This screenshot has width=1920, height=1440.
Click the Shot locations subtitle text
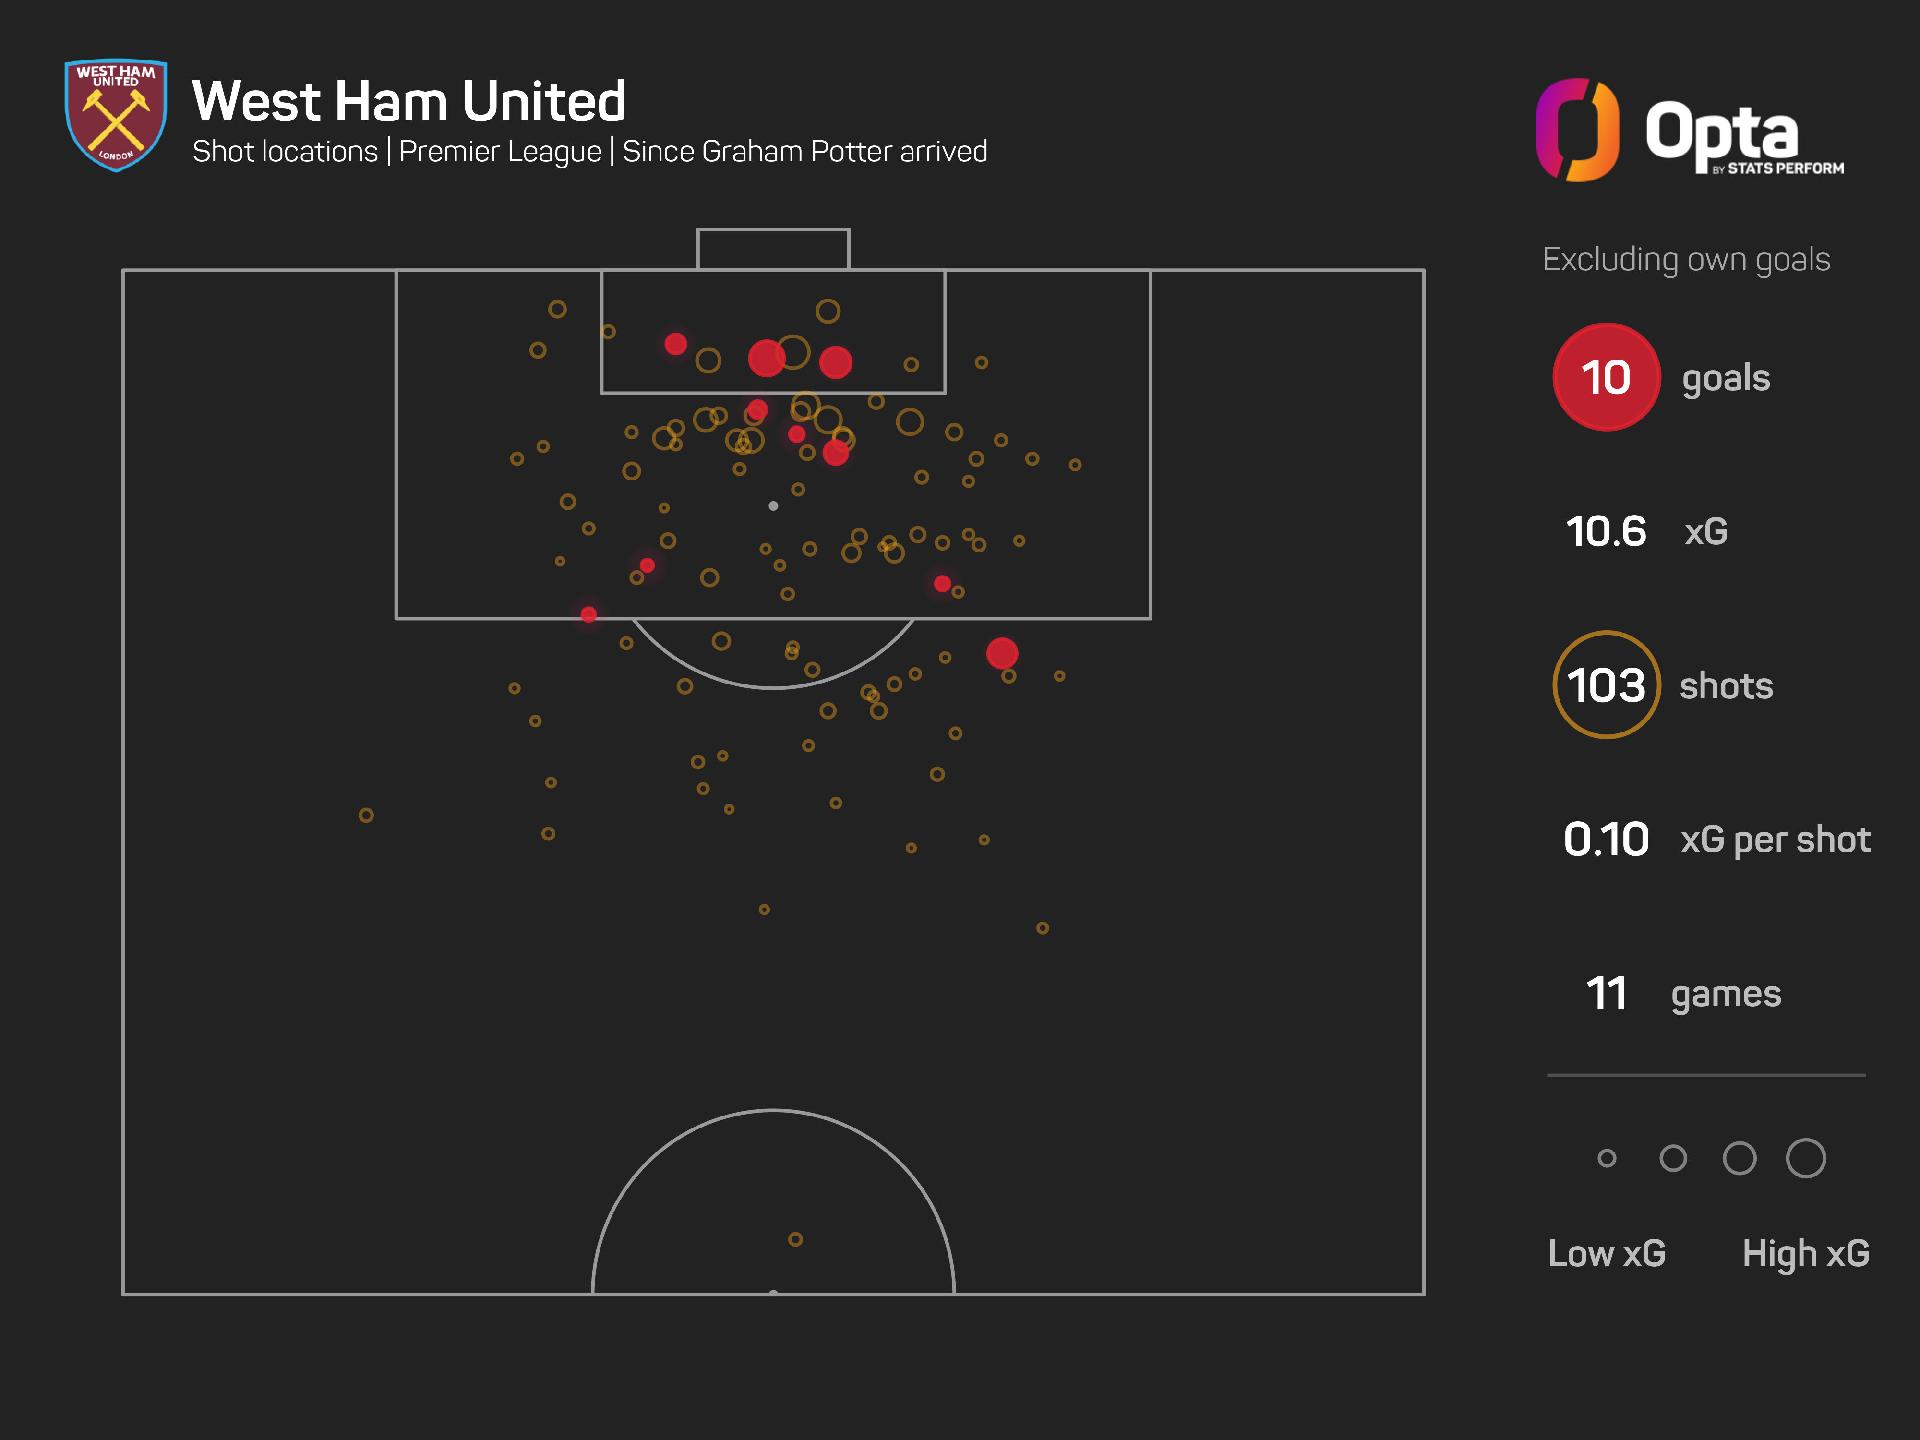point(285,151)
